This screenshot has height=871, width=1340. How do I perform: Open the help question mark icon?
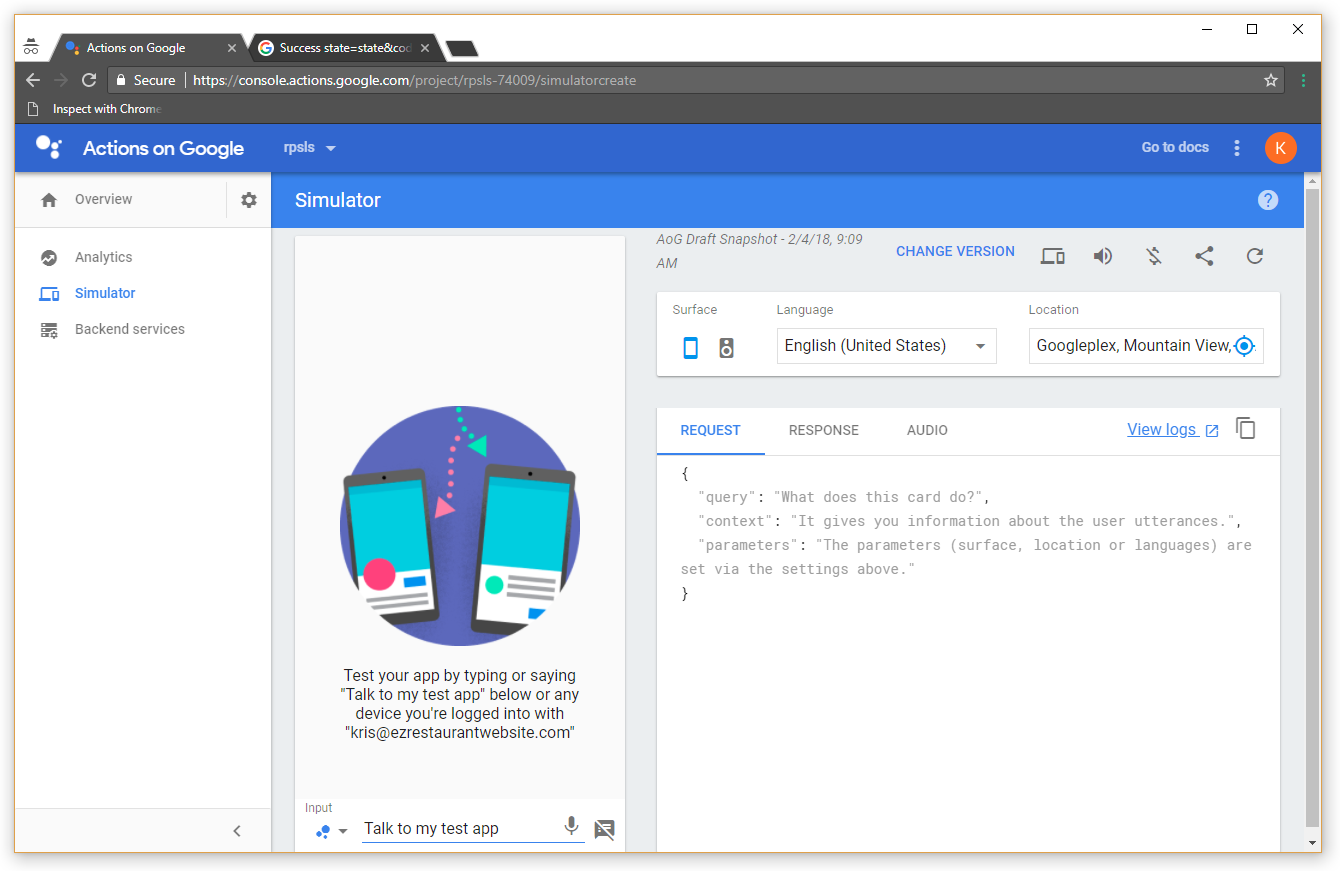click(x=1267, y=200)
